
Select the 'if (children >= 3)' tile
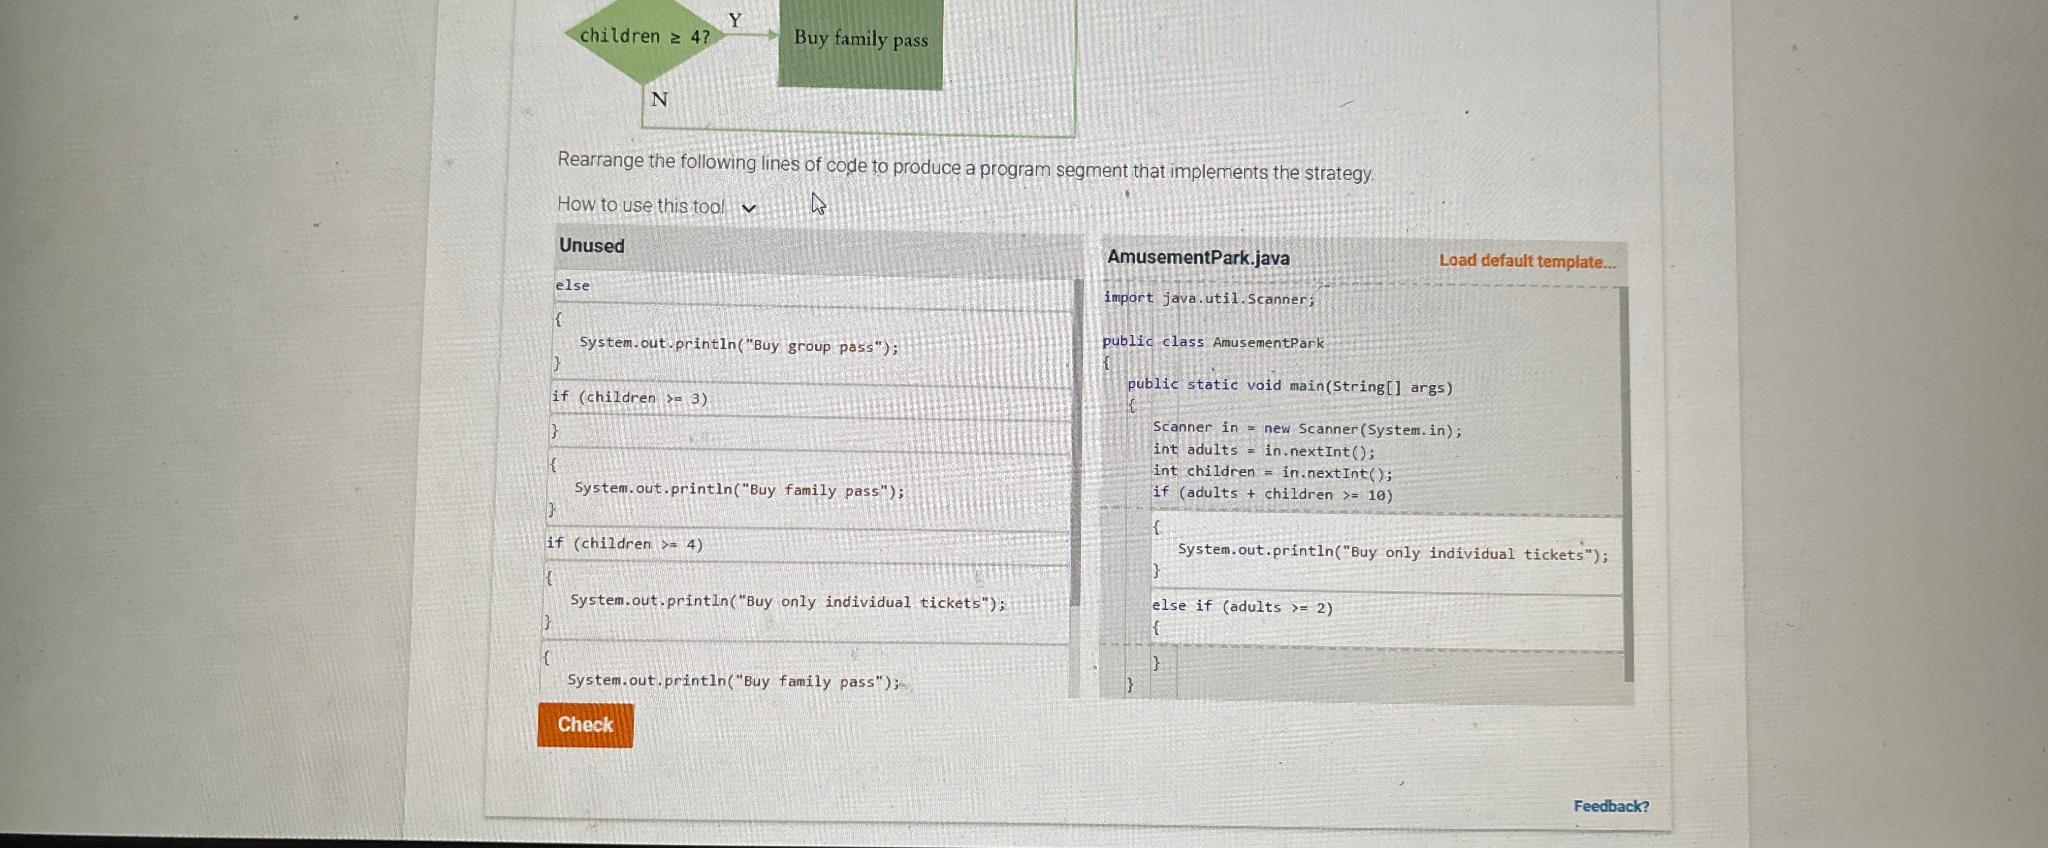click(x=810, y=399)
